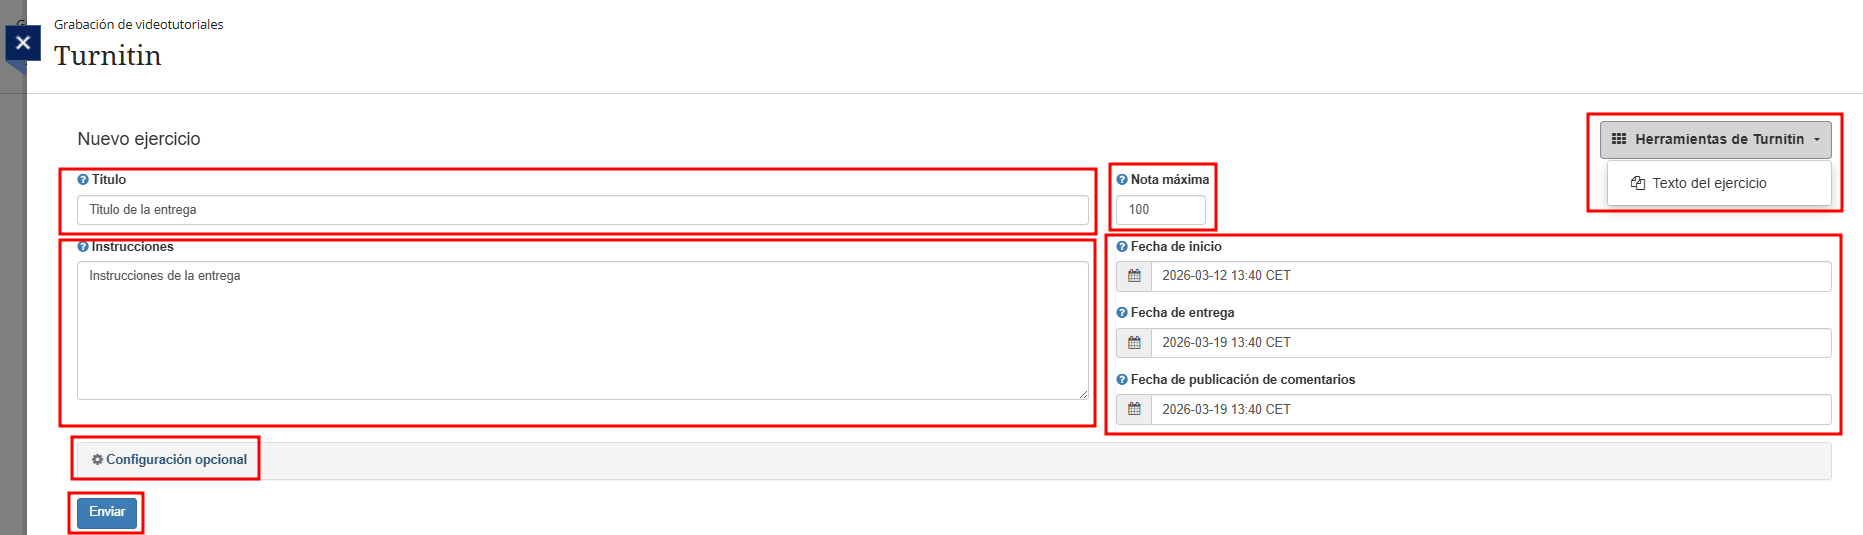Open the calendar icon for Fecha de entrega
Image resolution: width=1863 pixels, height=535 pixels.
[x=1134, y=343]
